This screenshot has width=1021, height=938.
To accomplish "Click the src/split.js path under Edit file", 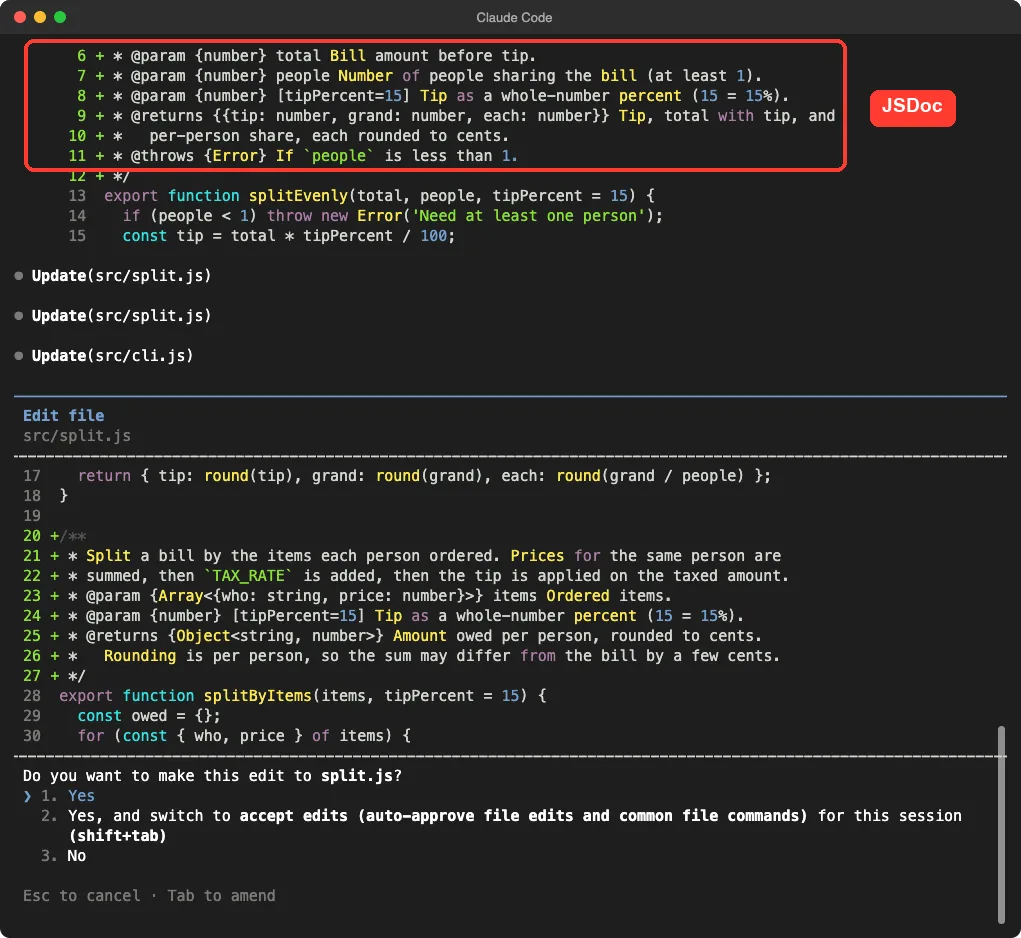I will [77, 435].
